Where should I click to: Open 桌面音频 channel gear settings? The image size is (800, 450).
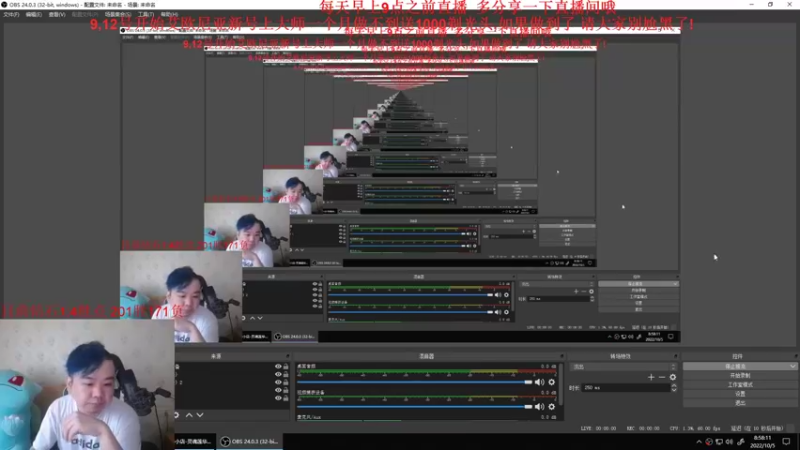(552, 382)
